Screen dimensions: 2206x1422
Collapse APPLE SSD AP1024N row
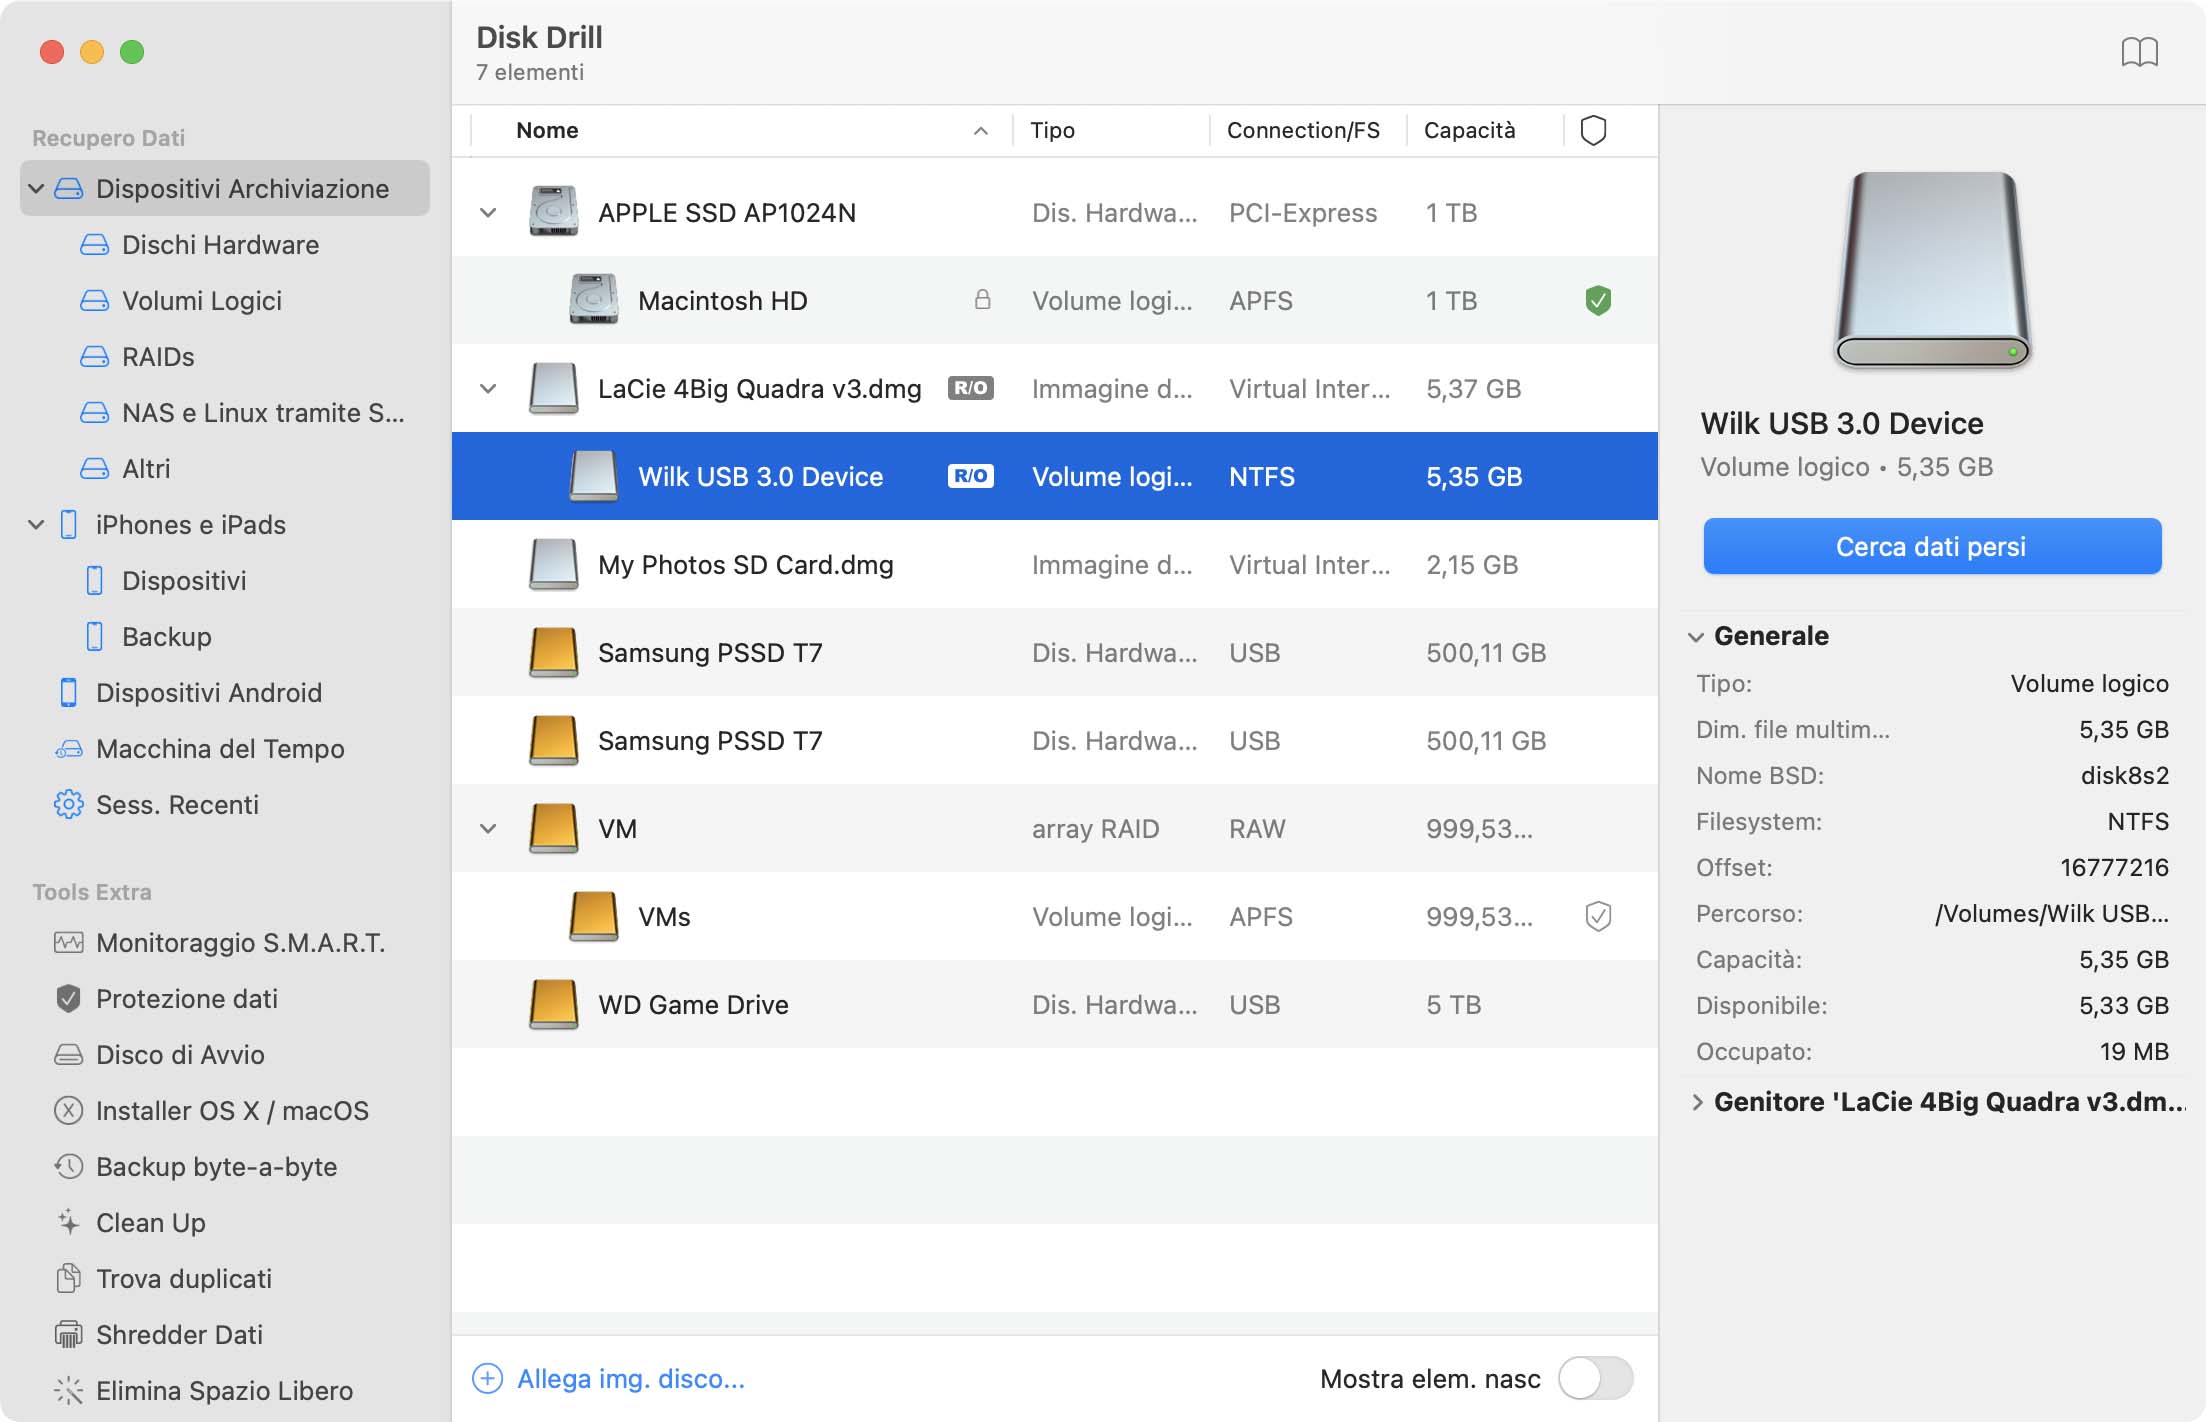pyautogui.click(x=488, y=212)
